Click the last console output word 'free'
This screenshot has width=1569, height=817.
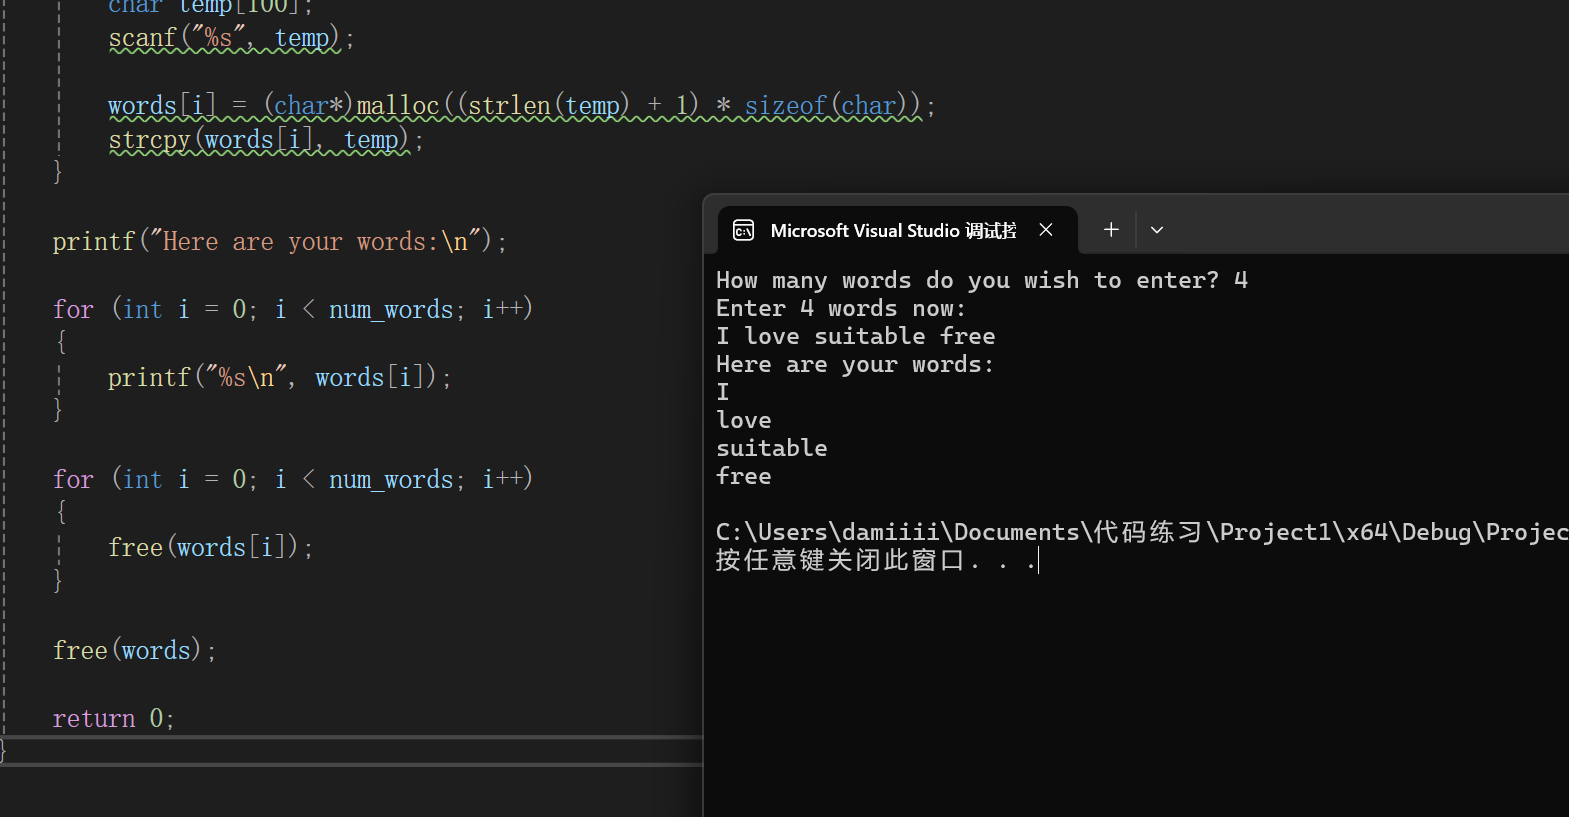pyautogui.click(x=744, y=476)
